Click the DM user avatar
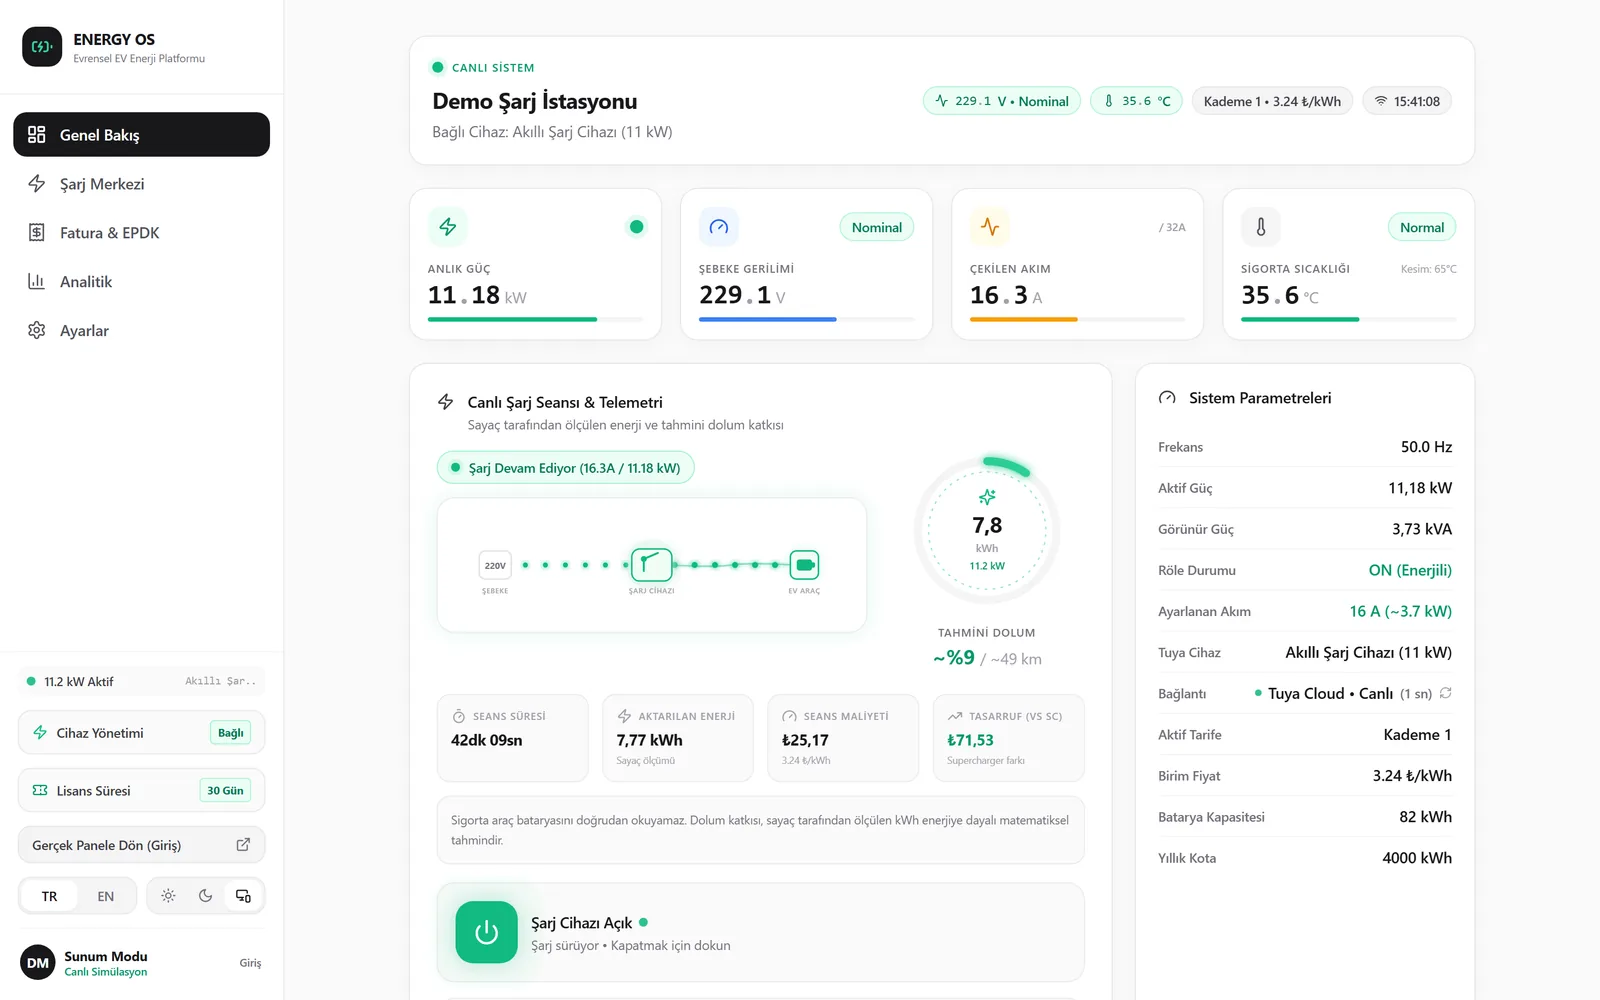The width and height of the screenshot is (1600, 1000). click(38, 963)
